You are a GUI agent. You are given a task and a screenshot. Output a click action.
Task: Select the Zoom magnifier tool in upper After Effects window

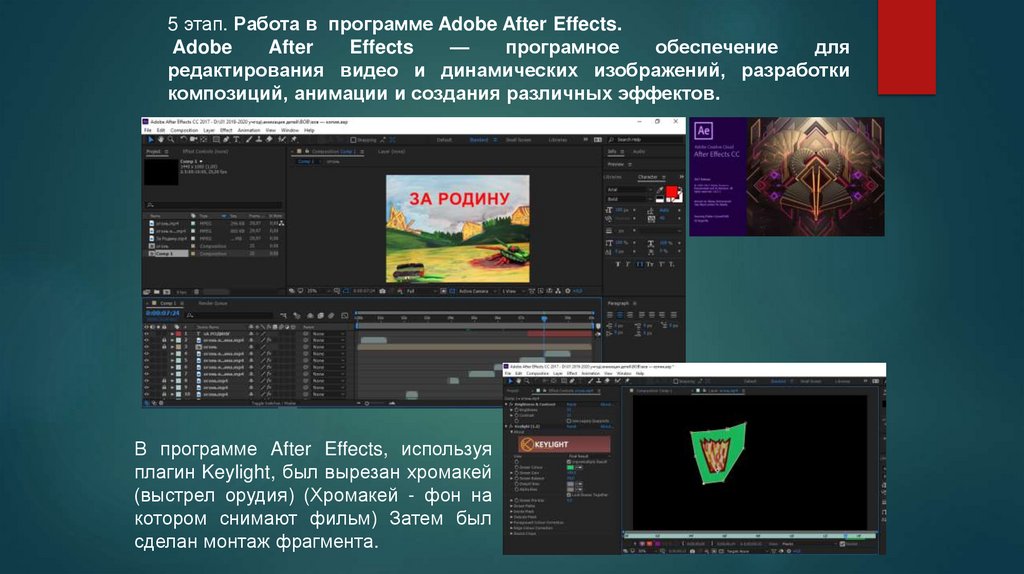click(x=171, y=140)
